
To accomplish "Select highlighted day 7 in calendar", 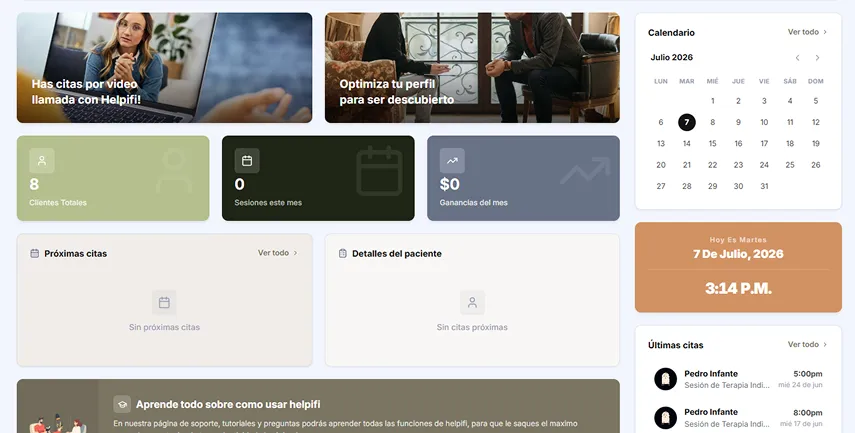I will (687, 122).
